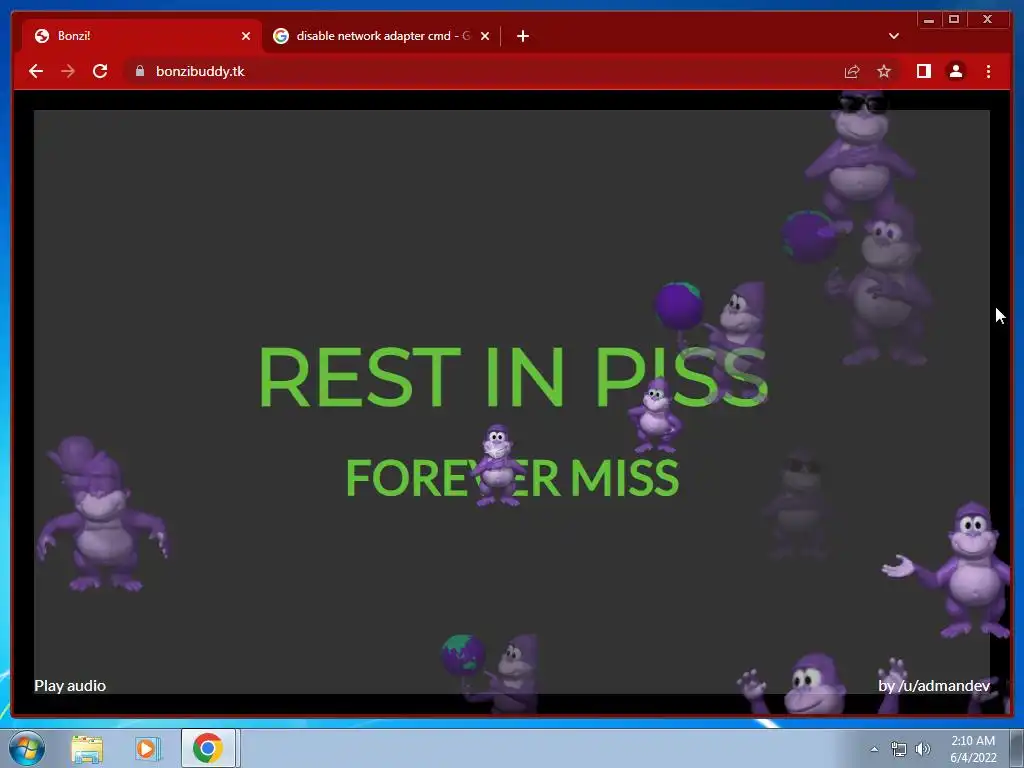Viewport: 1024px width, 768px height.
Task: Go back using browser back arrow
Action: [36, 71]
